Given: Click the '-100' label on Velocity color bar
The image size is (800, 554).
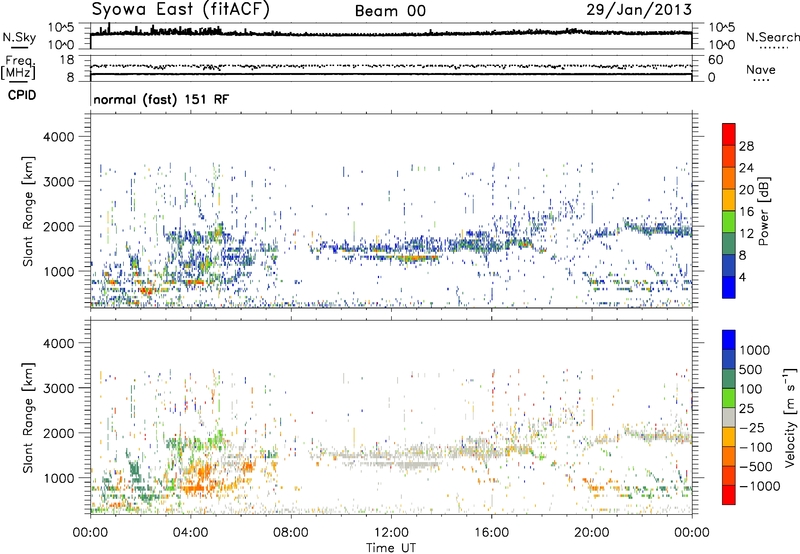Looking at the screenshot, I should (x=755, y=447).
